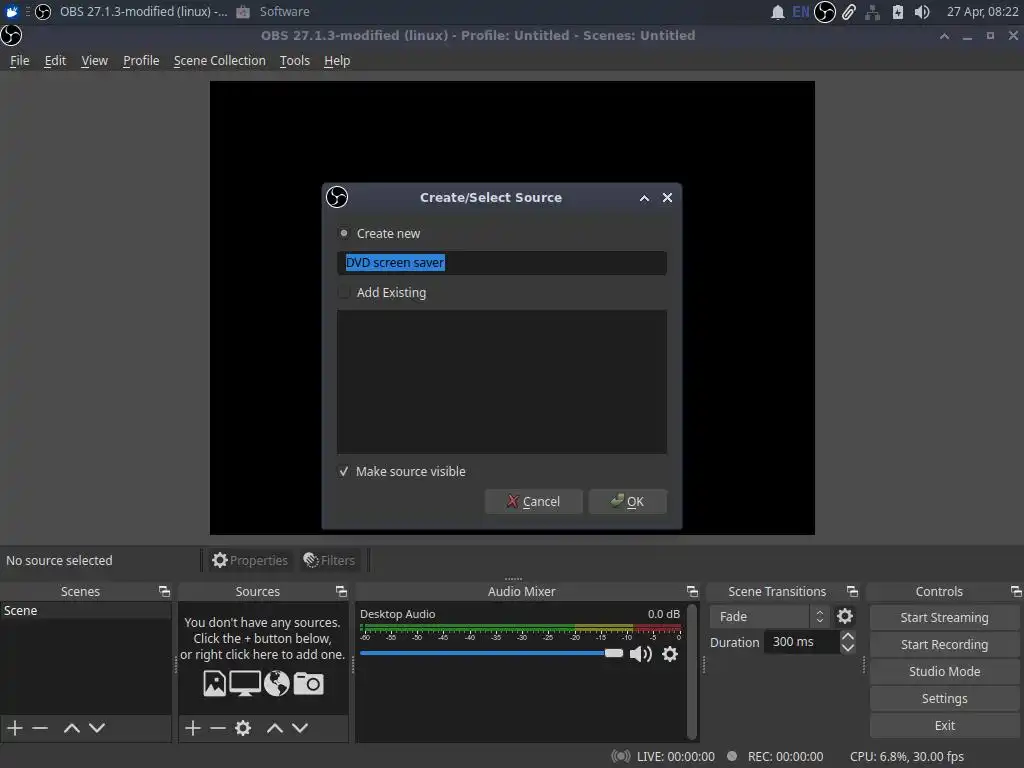
Task: Remove selected scene with minus icon
Action: [40, 728]
